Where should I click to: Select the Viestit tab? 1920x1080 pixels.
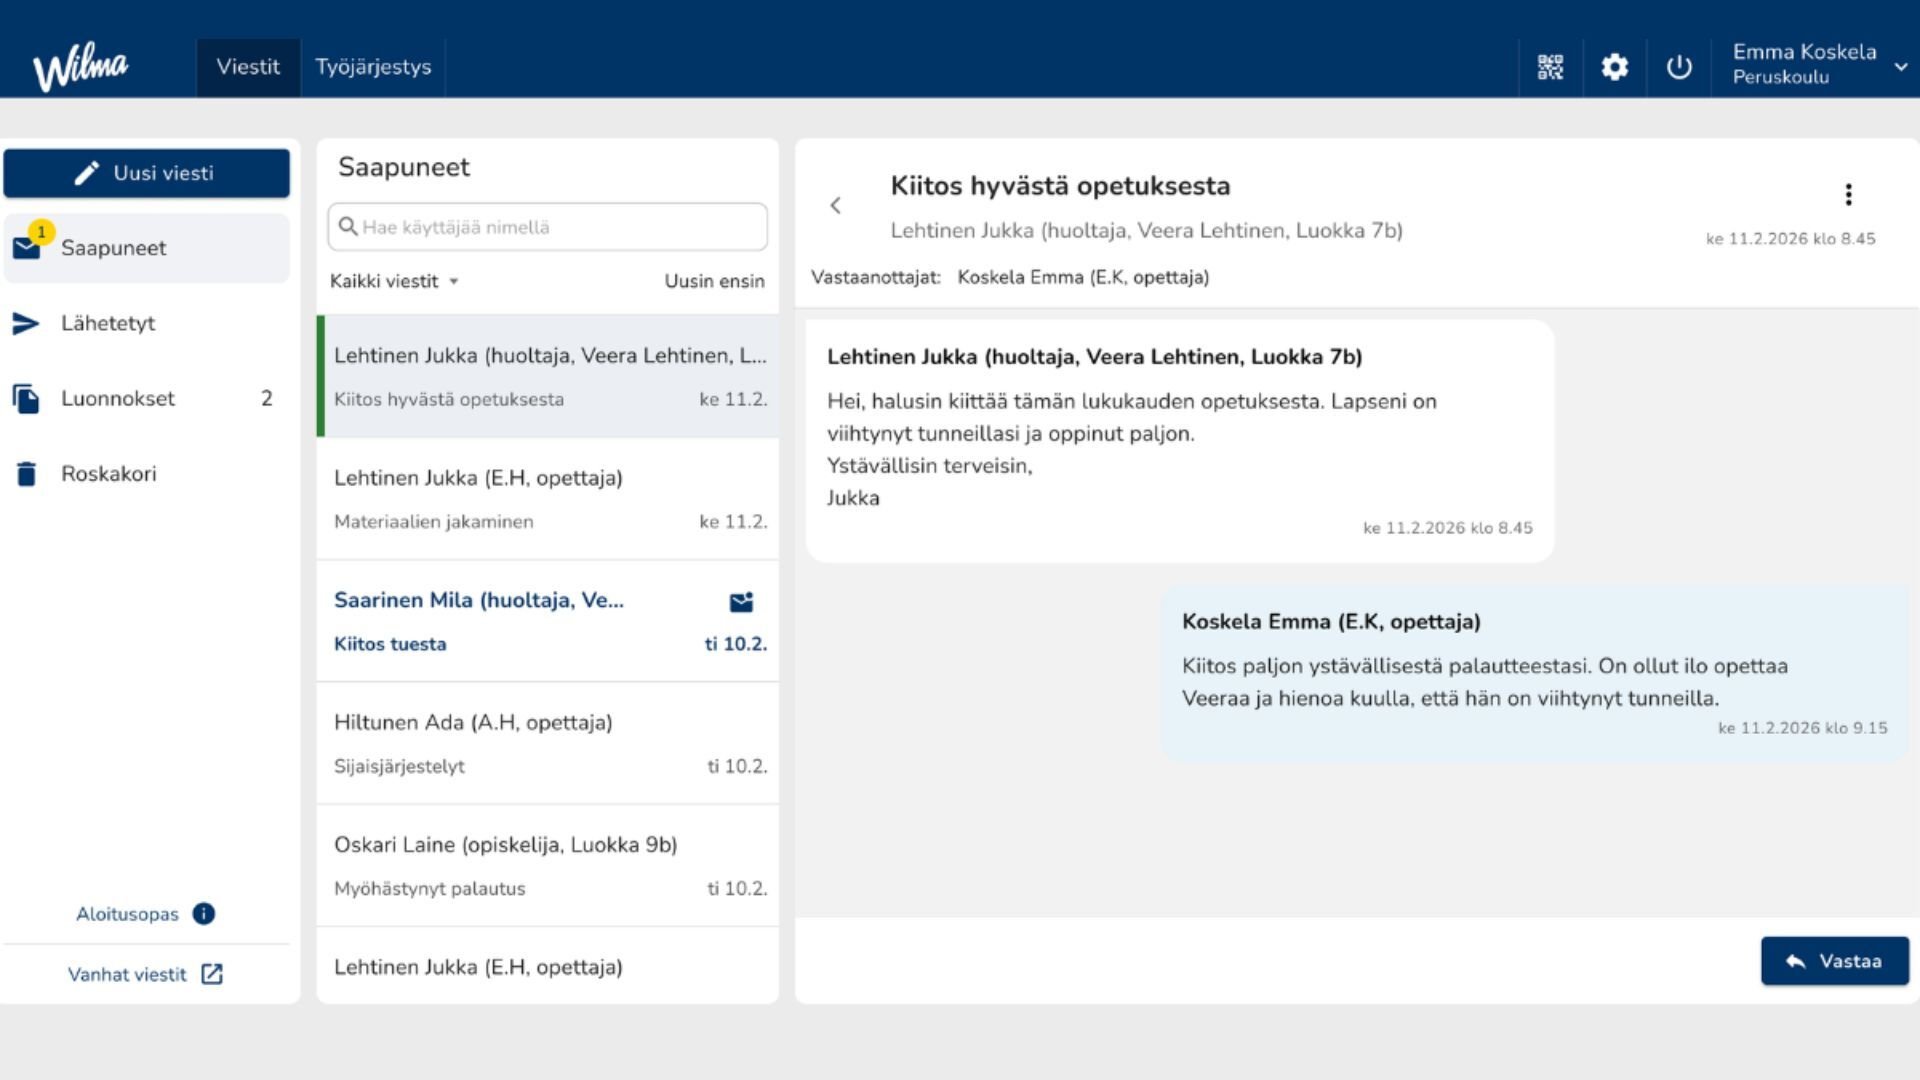point(248,67)
